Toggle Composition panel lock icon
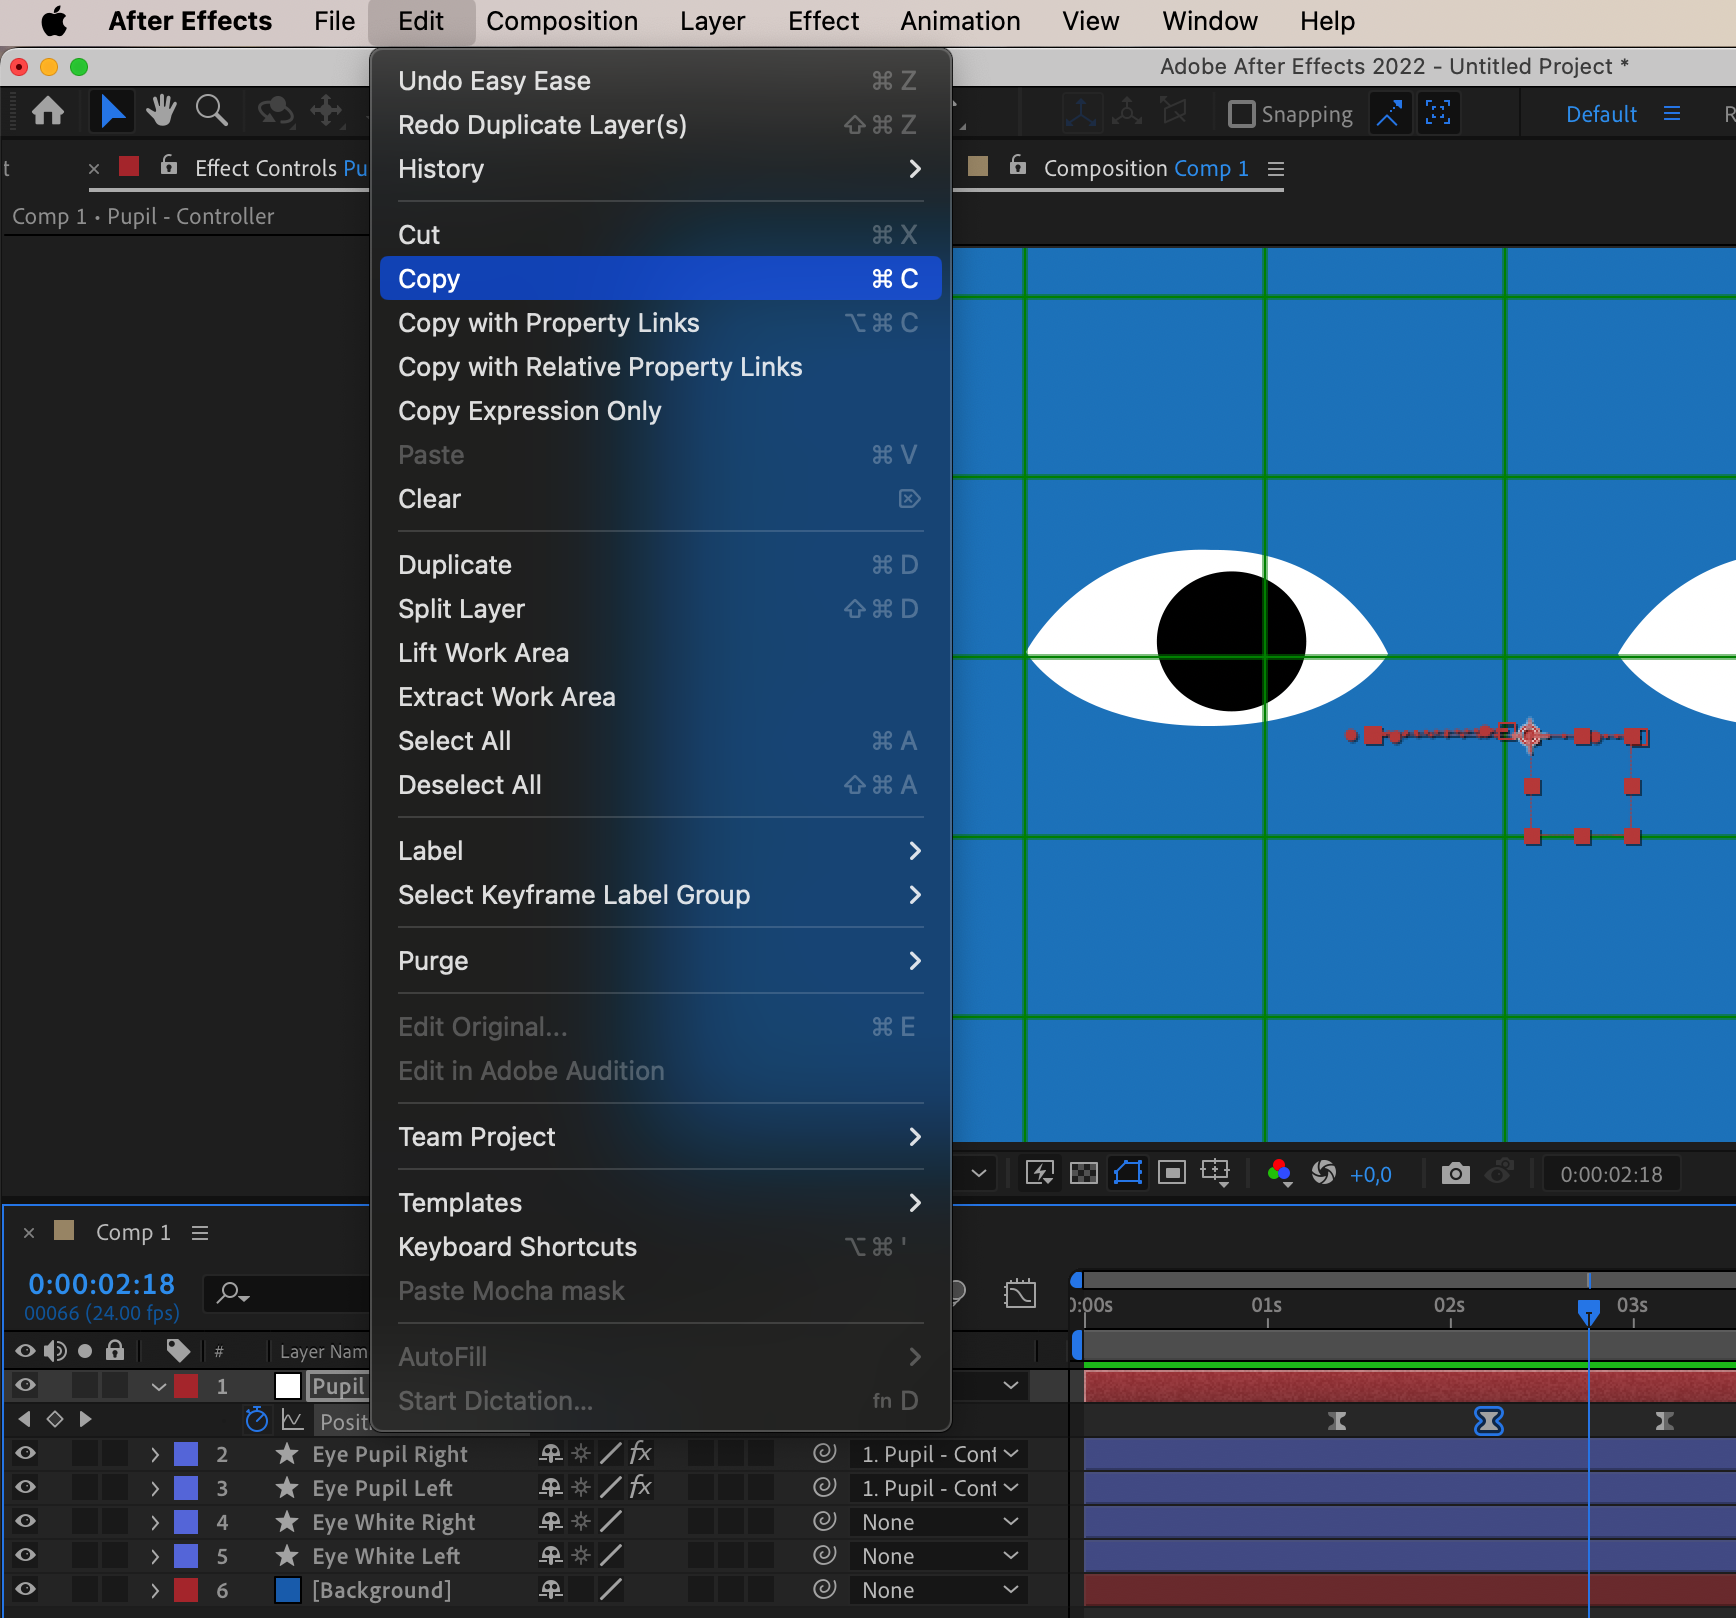1736x1618 pixels. [x=1018, y=165]
